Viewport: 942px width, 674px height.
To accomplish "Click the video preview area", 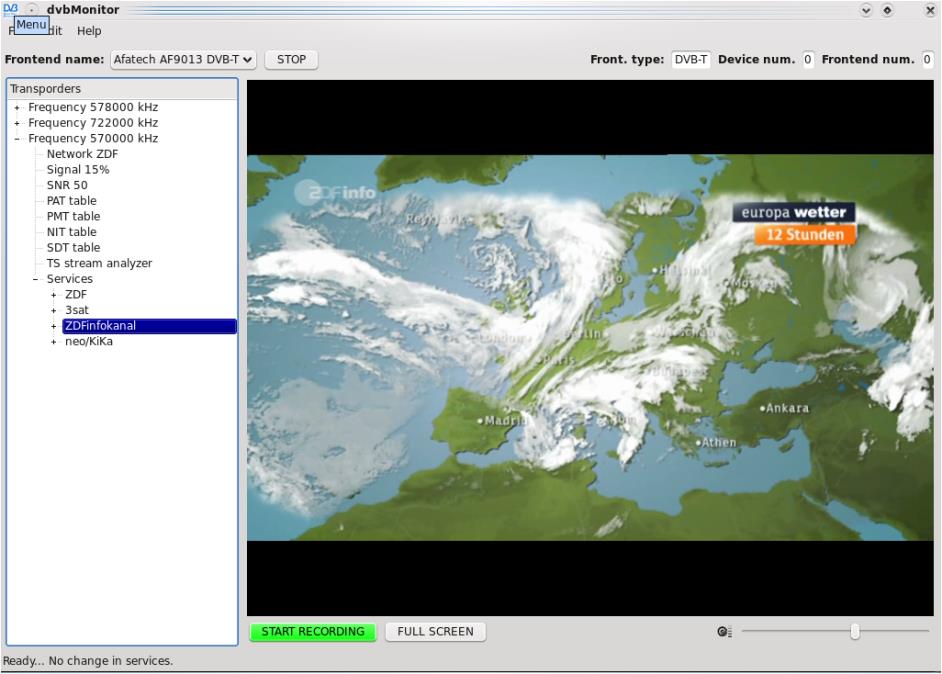I will [590, 348].
